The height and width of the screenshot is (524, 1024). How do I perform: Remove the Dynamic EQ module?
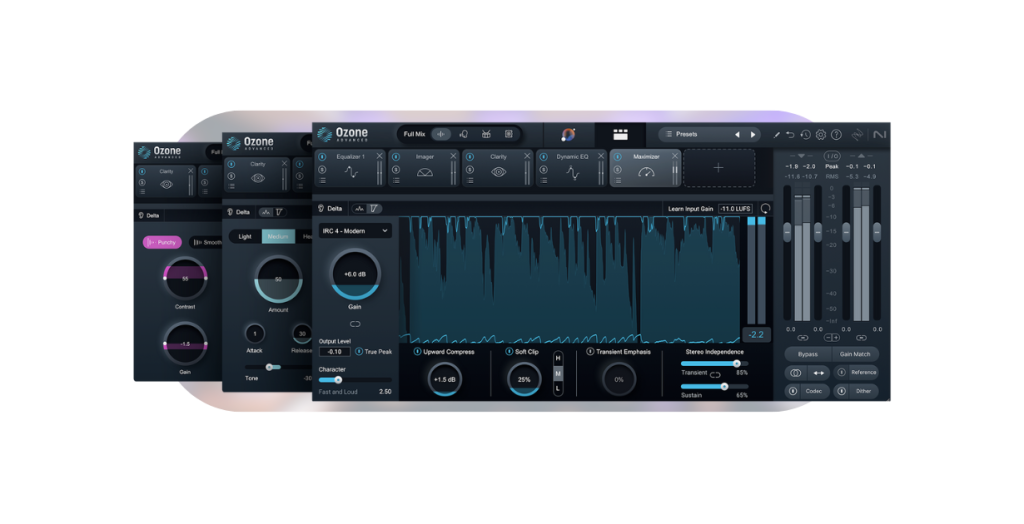(601, 156)
